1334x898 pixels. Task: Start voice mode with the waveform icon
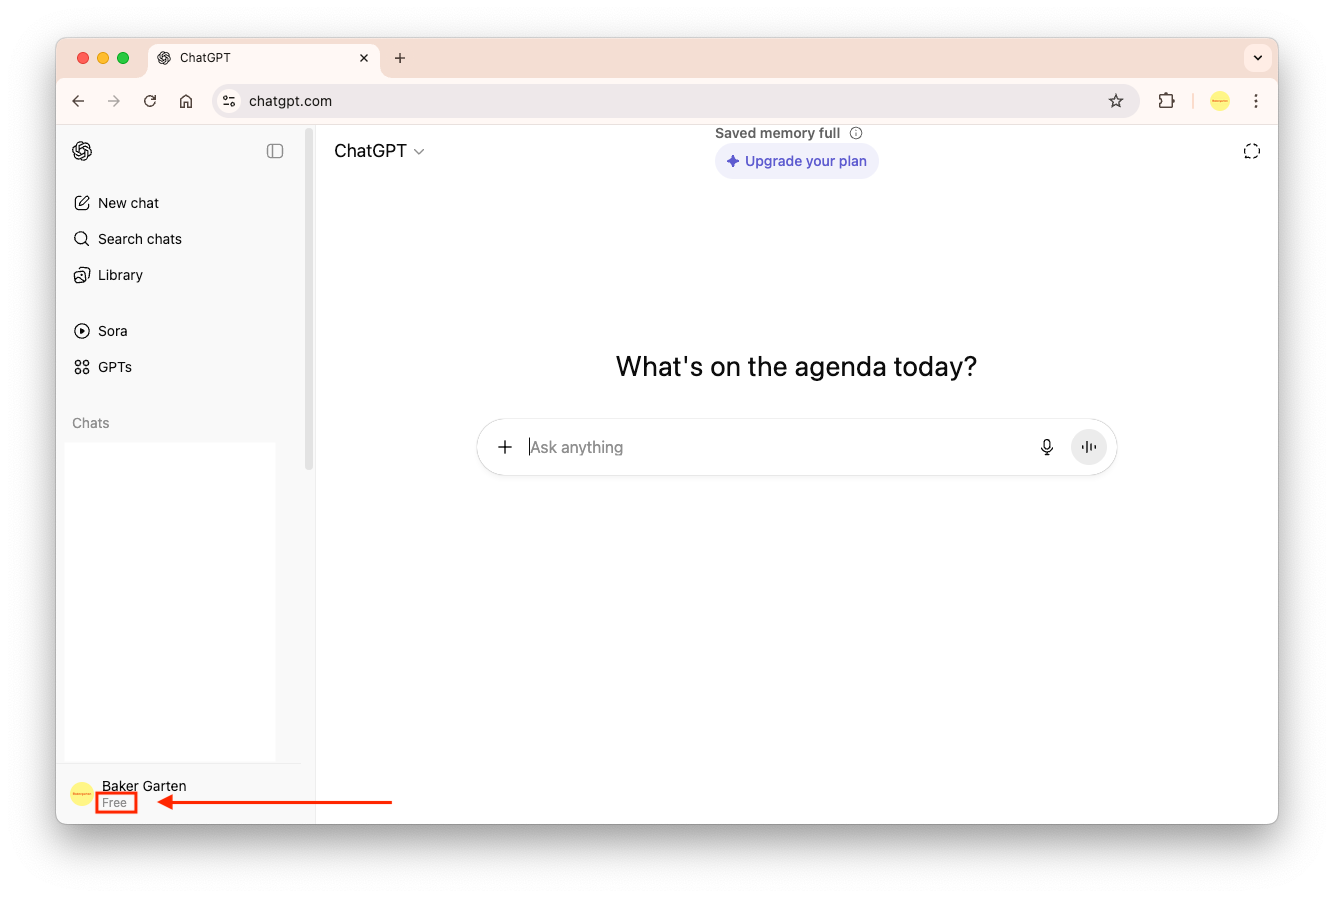(x=1089, y=447)
